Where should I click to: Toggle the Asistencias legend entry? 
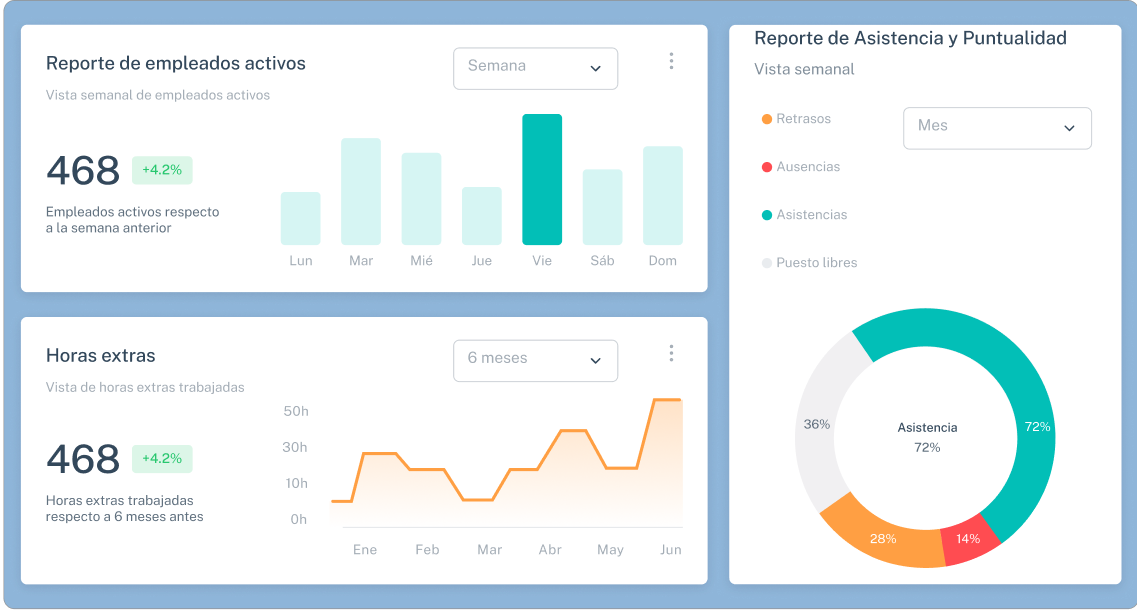tap(805, 215)
